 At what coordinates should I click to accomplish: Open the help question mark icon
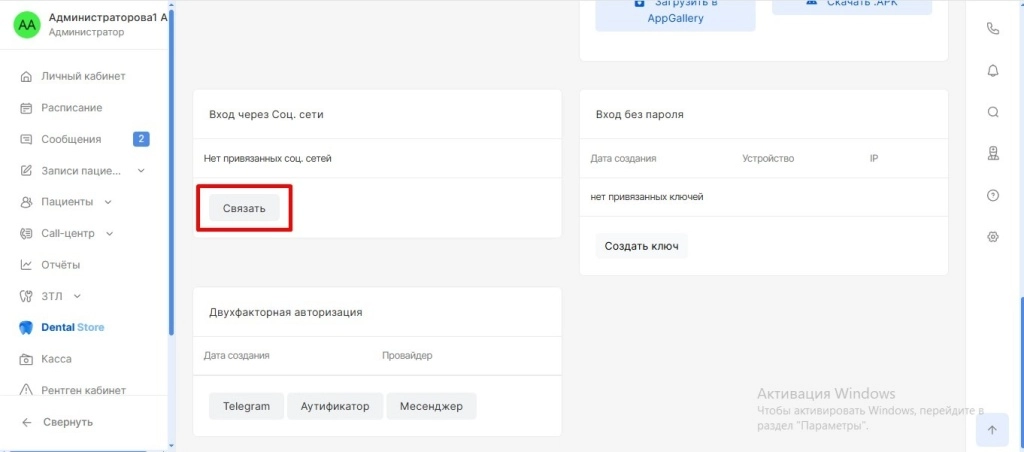point(993,196)
